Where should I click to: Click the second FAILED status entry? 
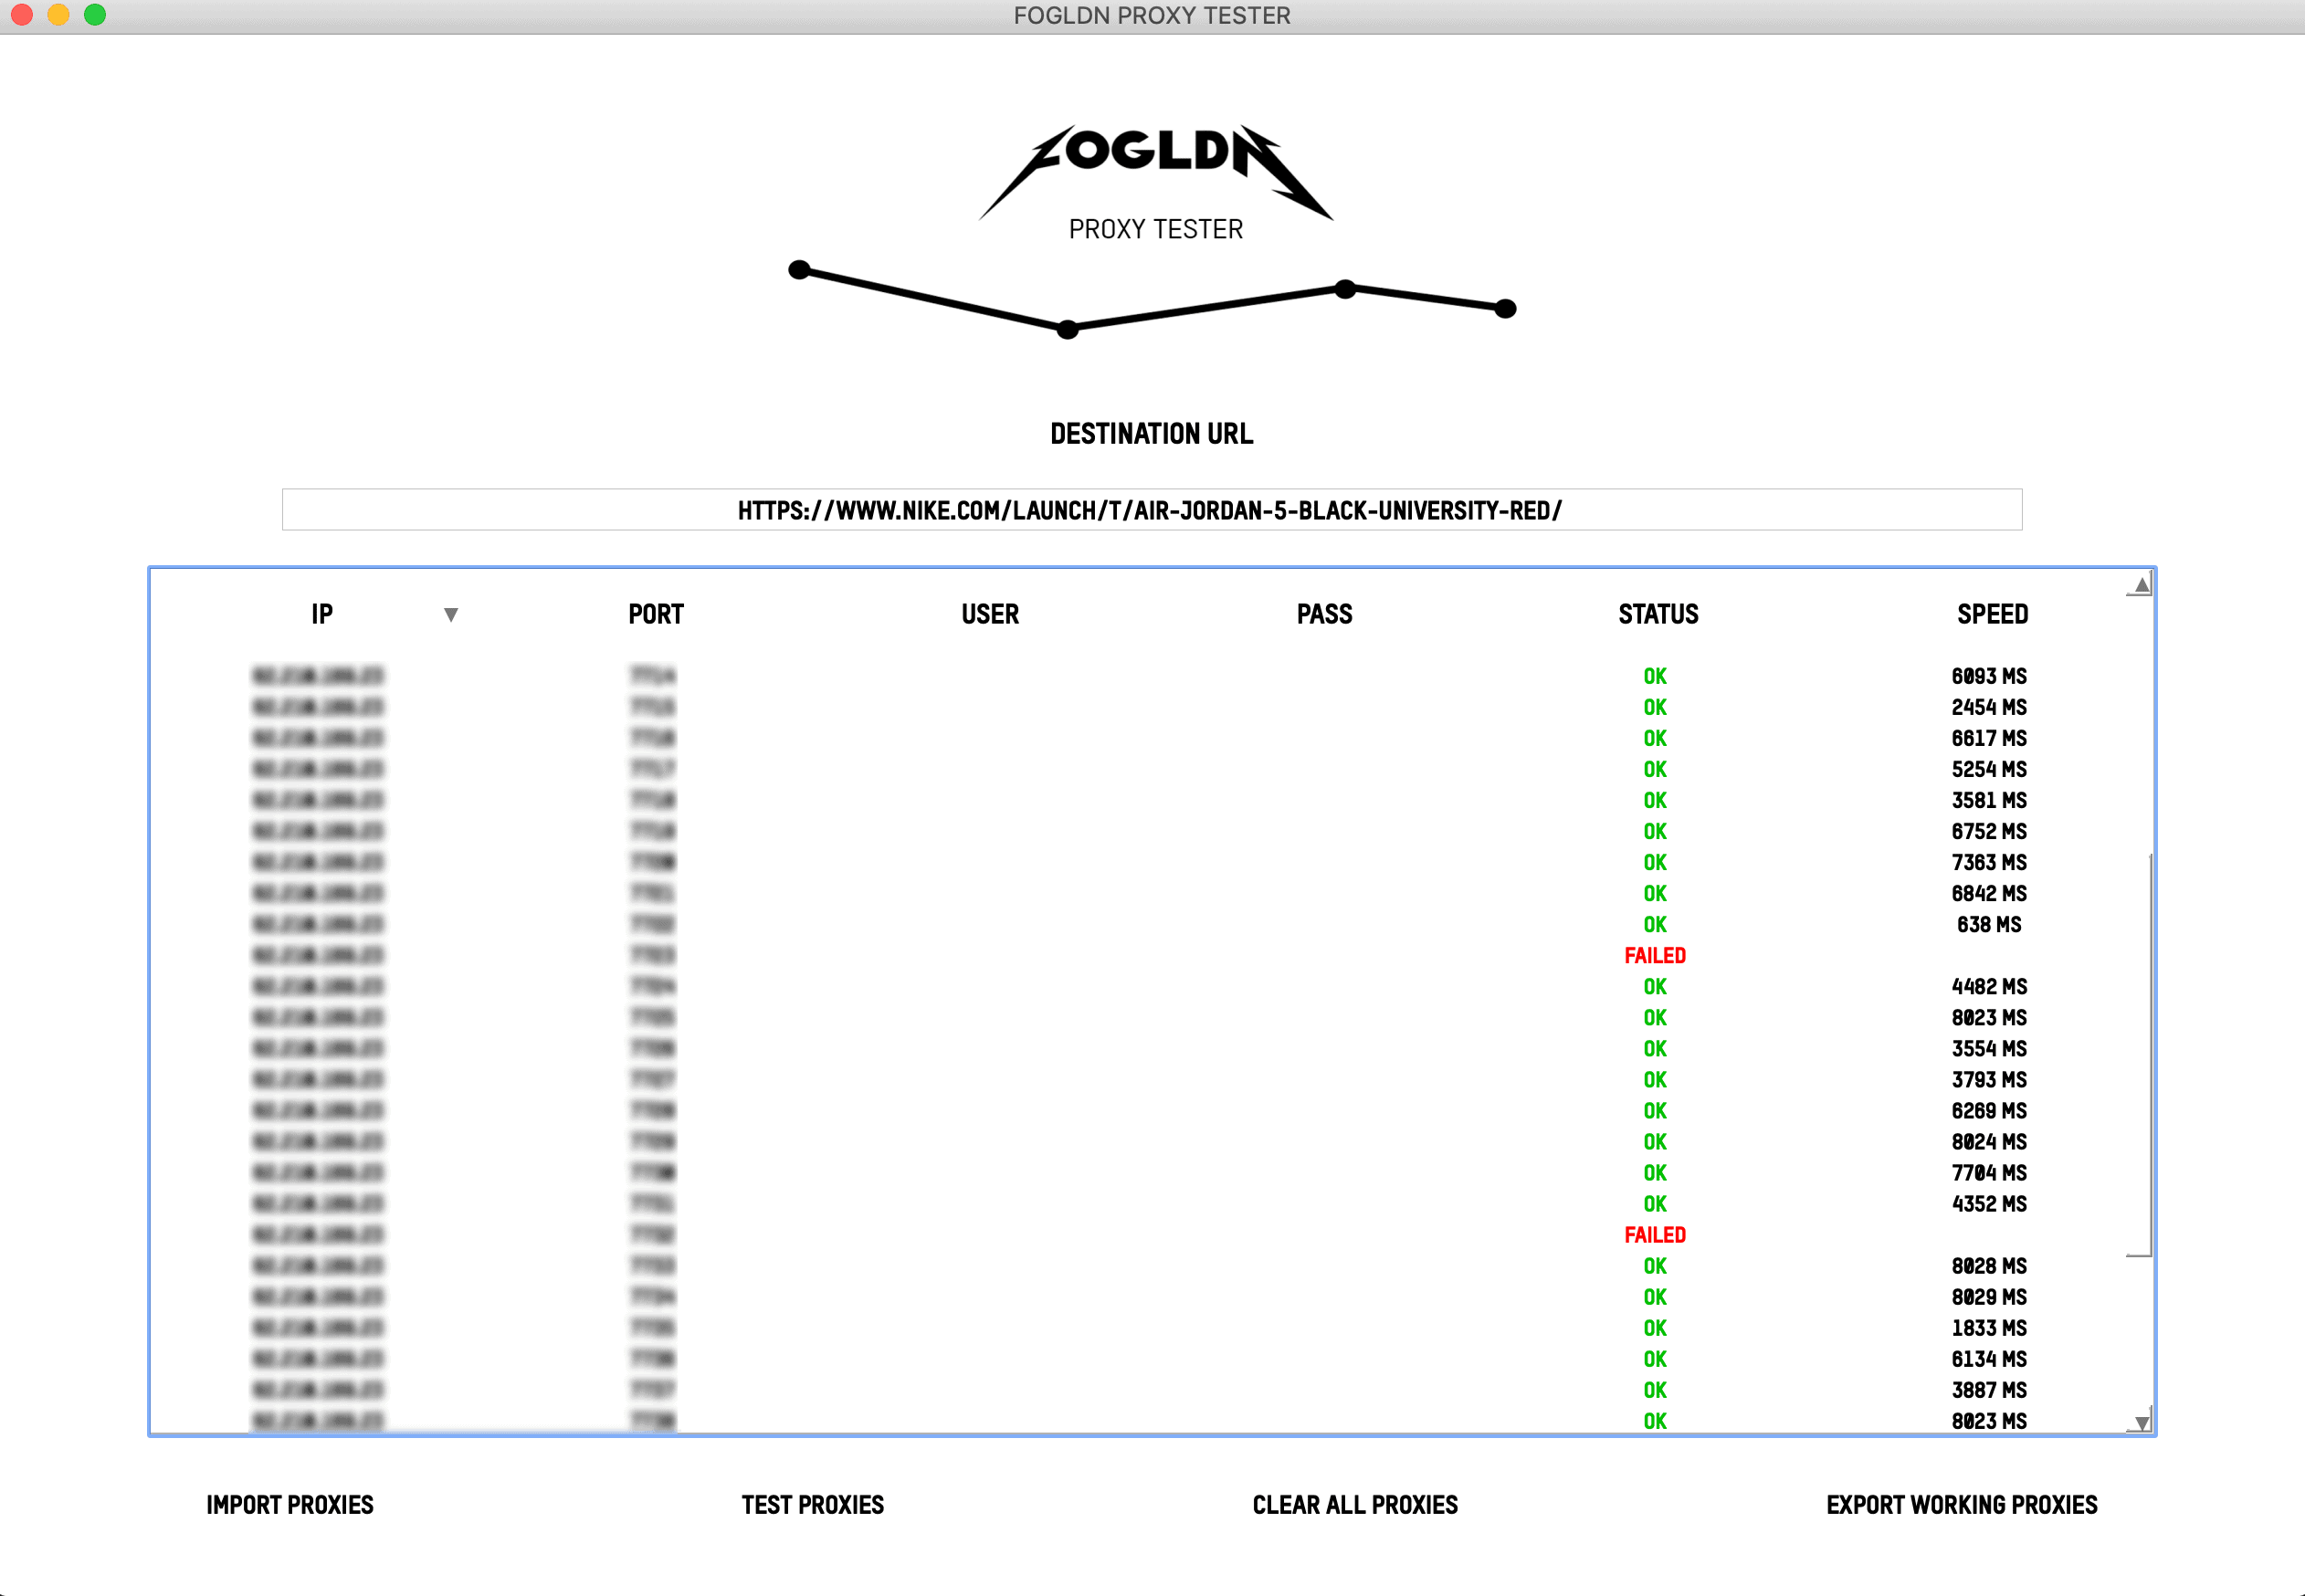tap(1655, 1235)
